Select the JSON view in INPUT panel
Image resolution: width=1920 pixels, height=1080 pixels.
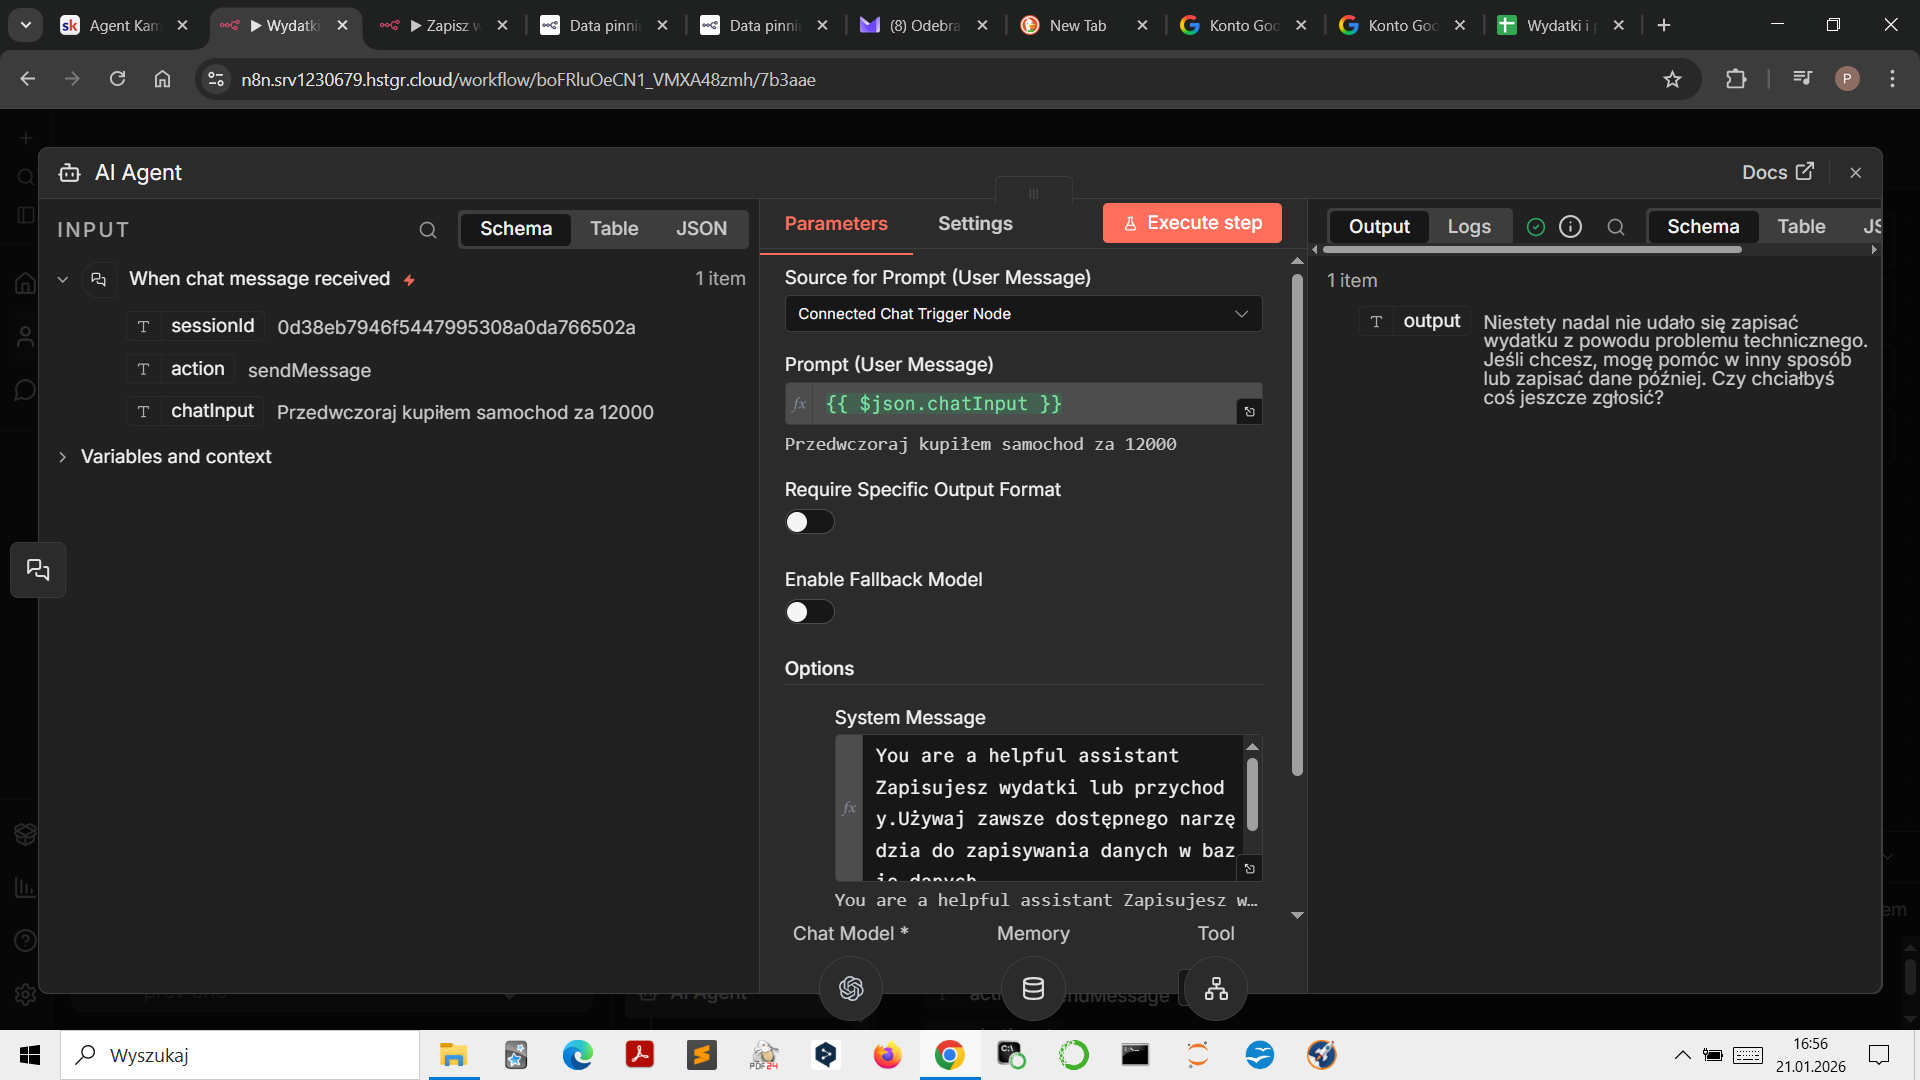tap(701, 229)
